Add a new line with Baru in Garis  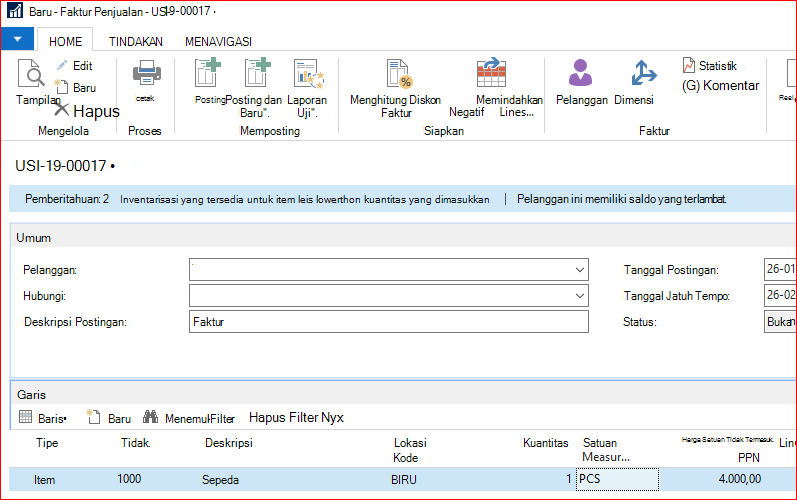click(x=109, y=418)
